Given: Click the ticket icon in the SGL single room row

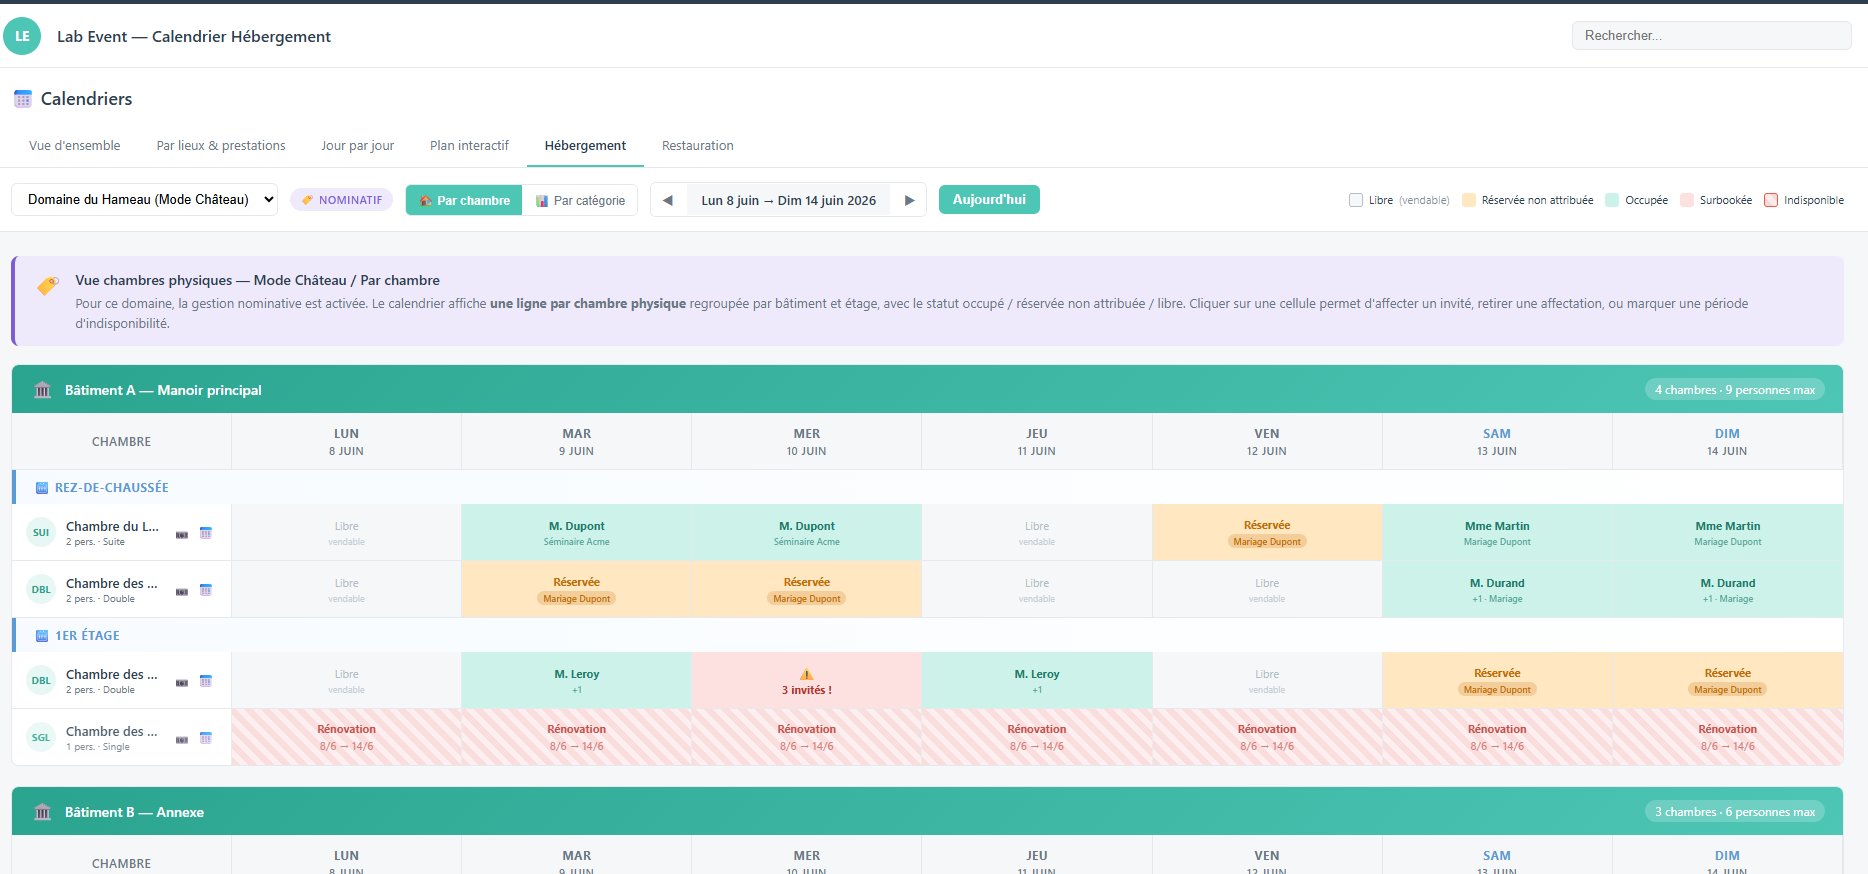Looking at the screenshot, I should [182, 739].
